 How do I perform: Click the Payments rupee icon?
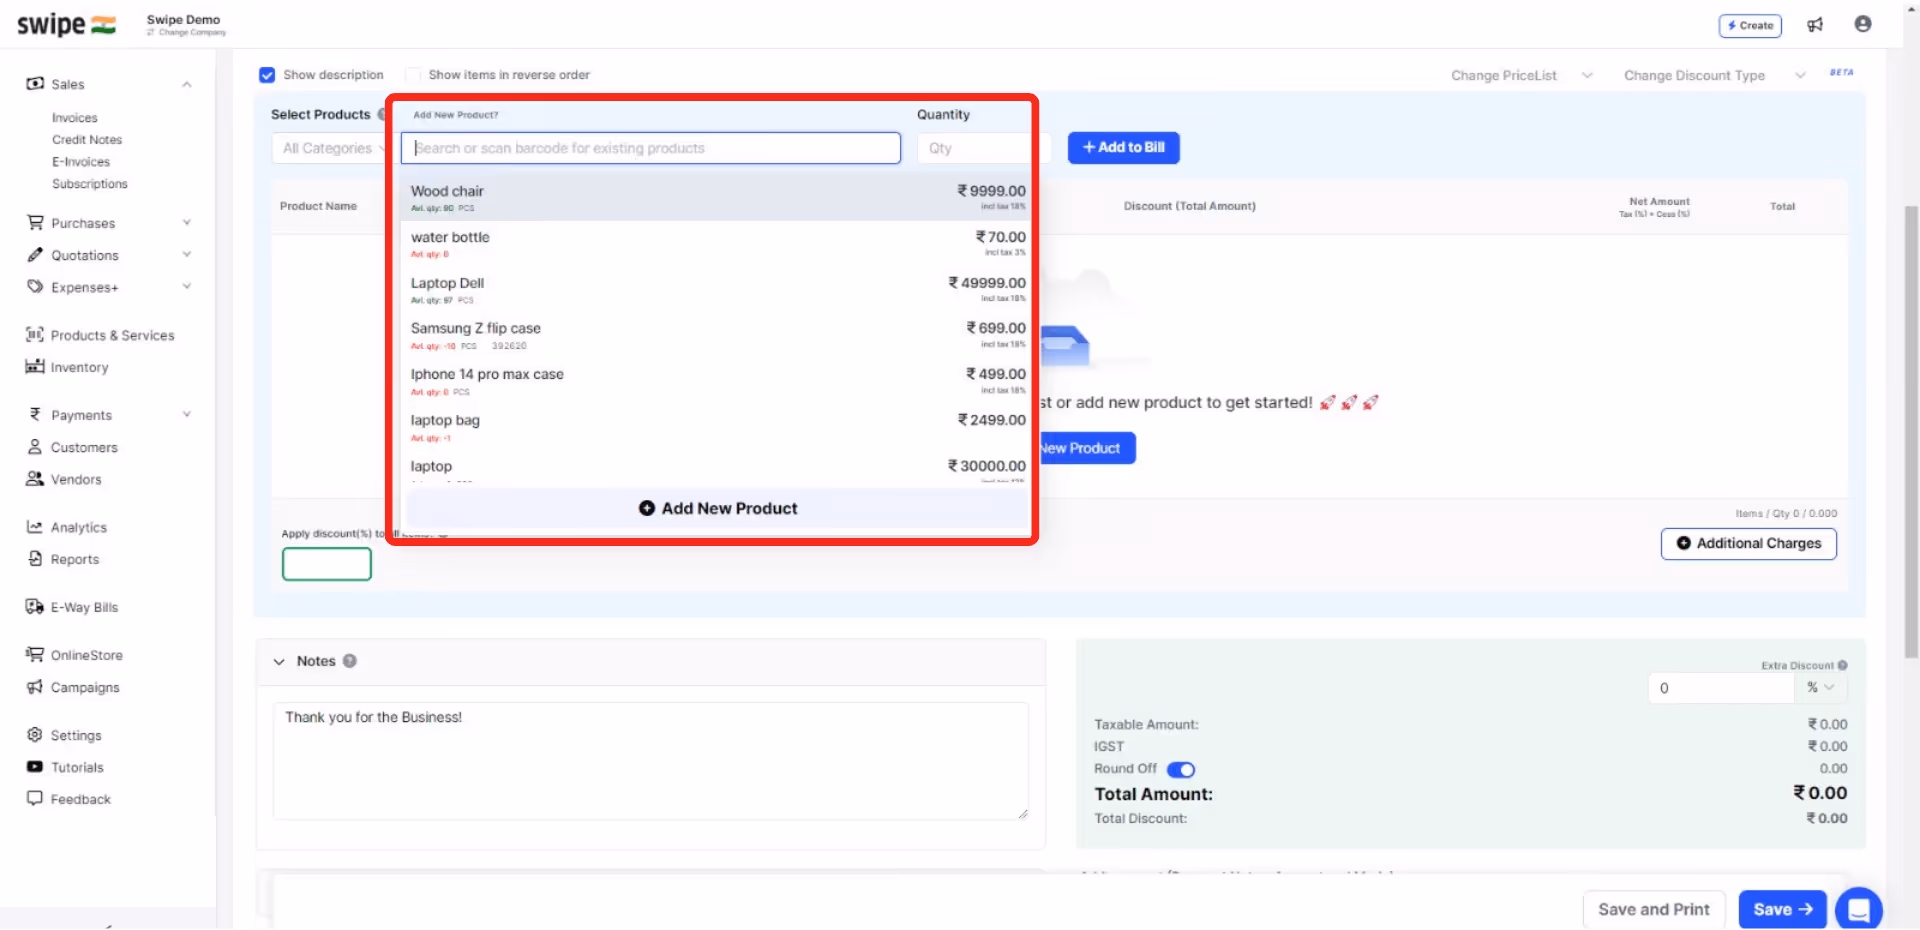pos(35,415)
